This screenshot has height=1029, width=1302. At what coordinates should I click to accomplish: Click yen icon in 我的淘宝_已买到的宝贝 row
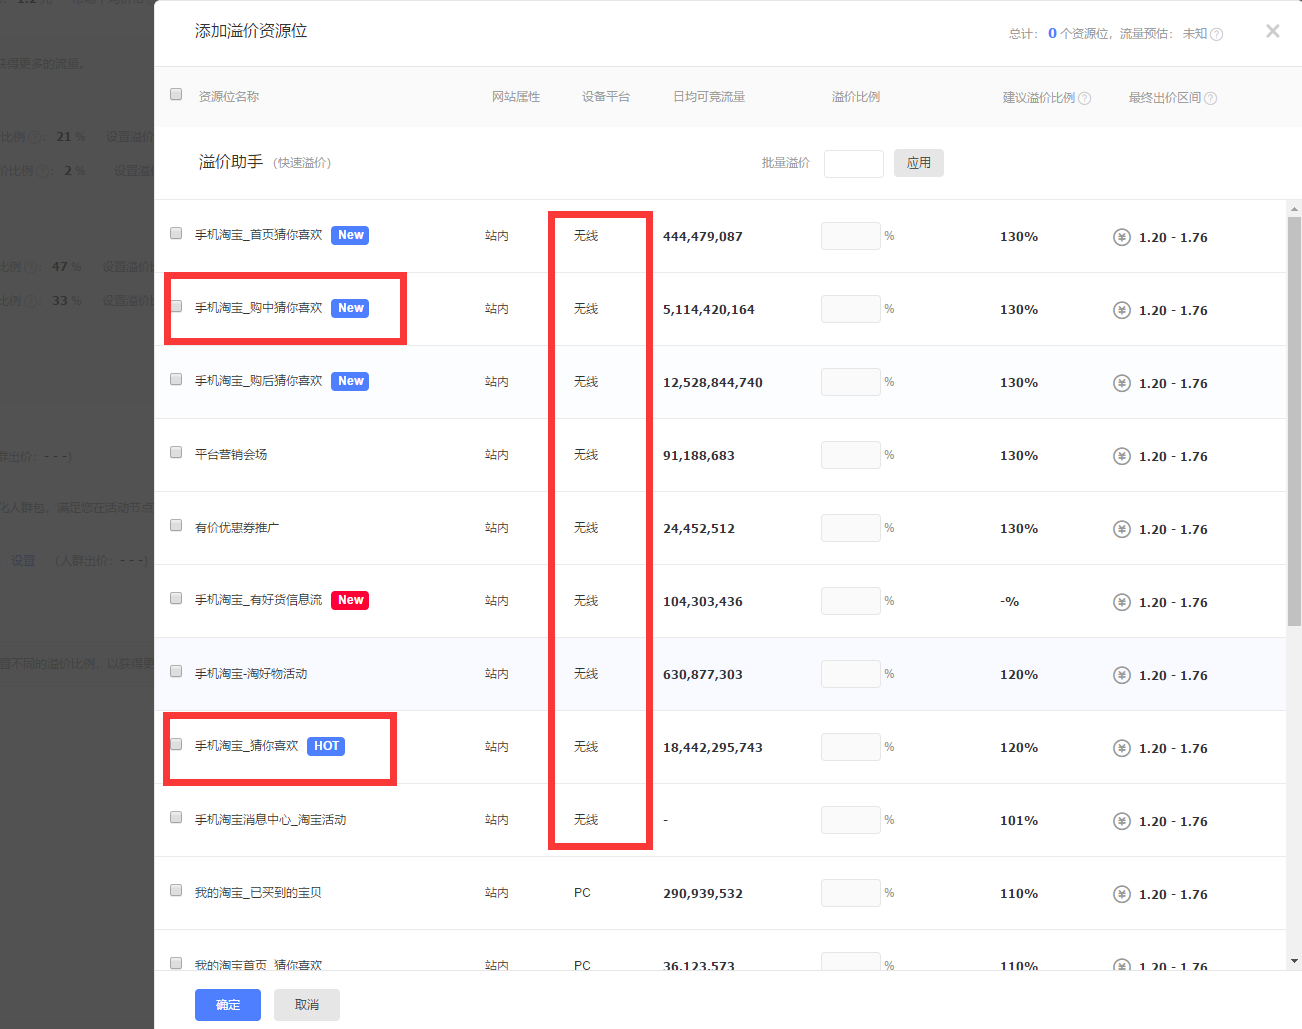click(1122, 894)
